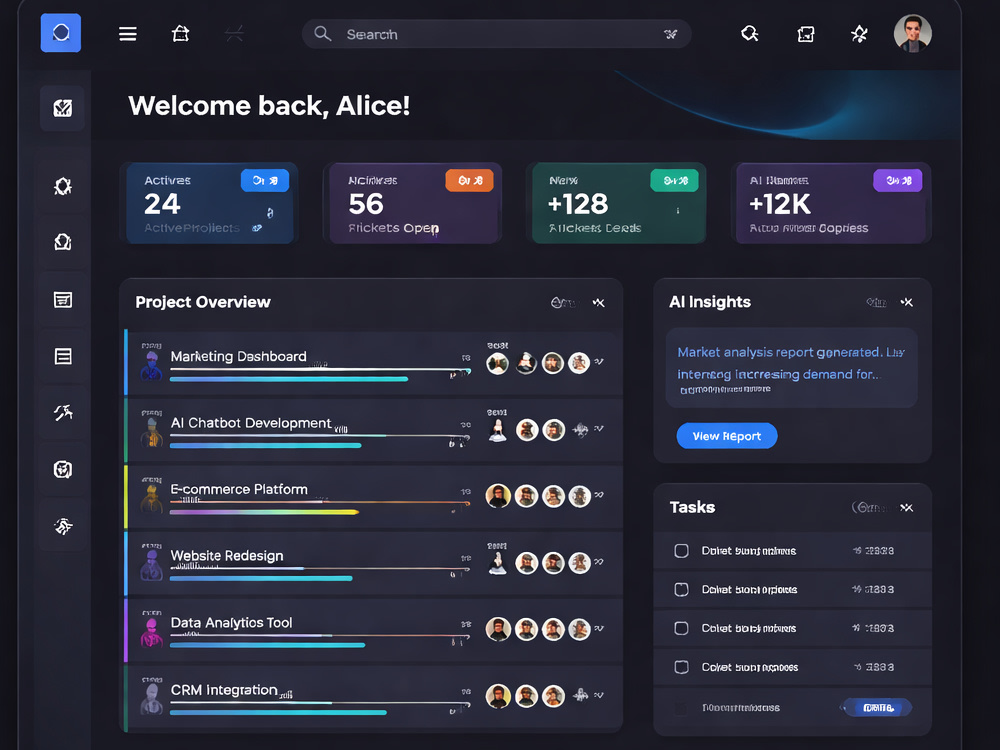The image size is (1000, 750).
Task: Collapse Project Overview panel with X icon
Action: click(x=598, y=302)
